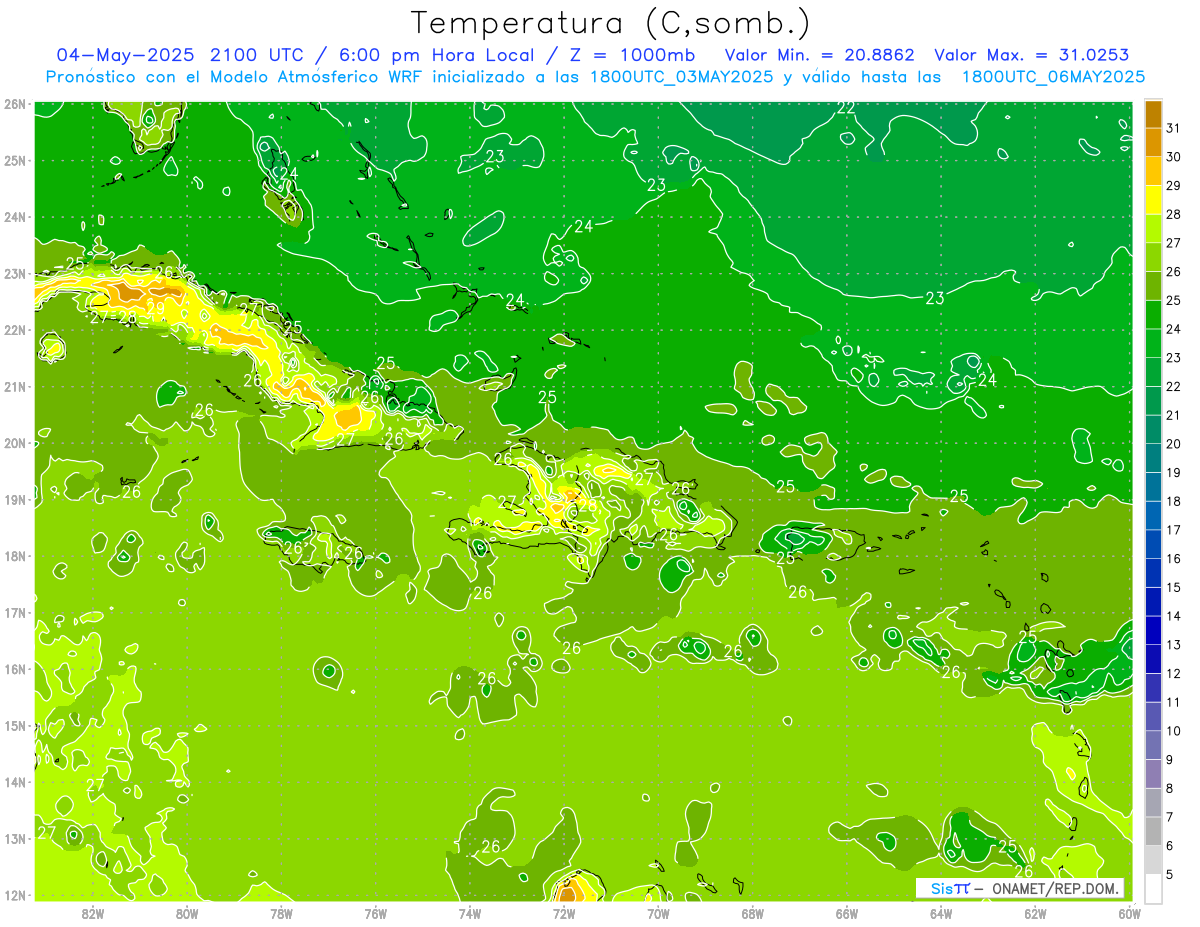The image size is (1200, 927).
Task: Click the '12N' latitude axis label
Action: [14, 895]
